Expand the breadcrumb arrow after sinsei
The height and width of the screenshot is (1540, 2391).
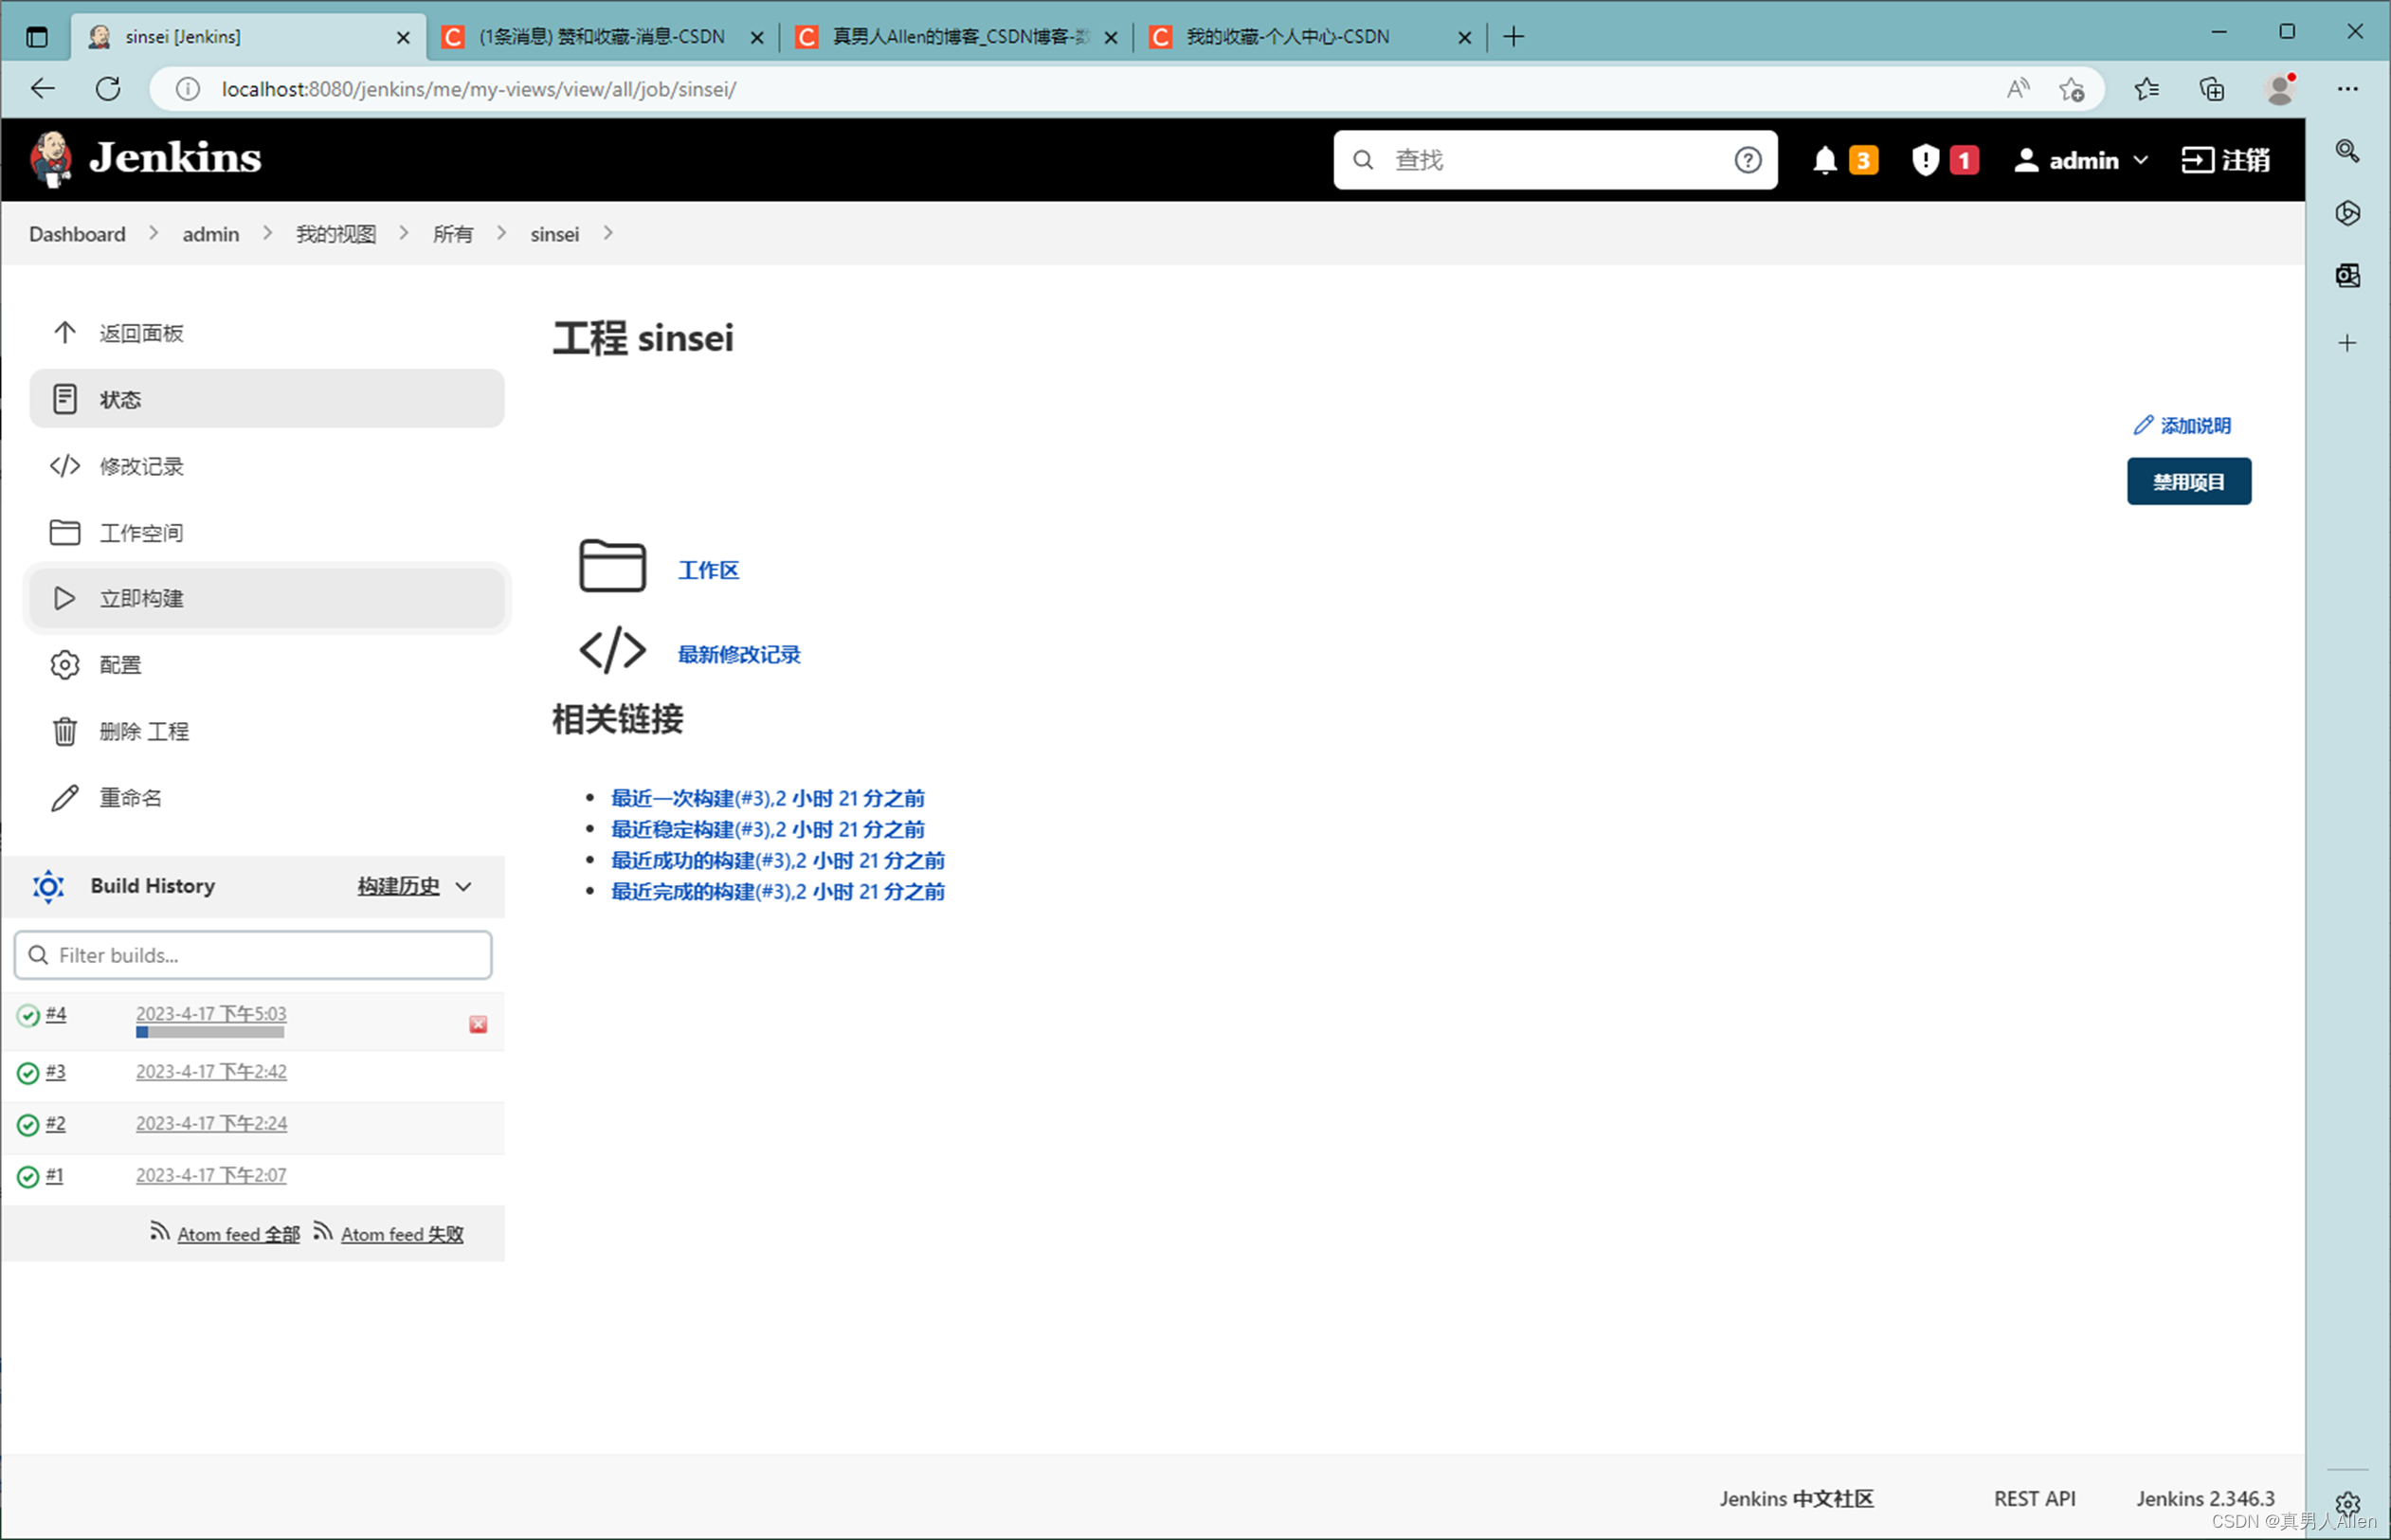[607, 233]
